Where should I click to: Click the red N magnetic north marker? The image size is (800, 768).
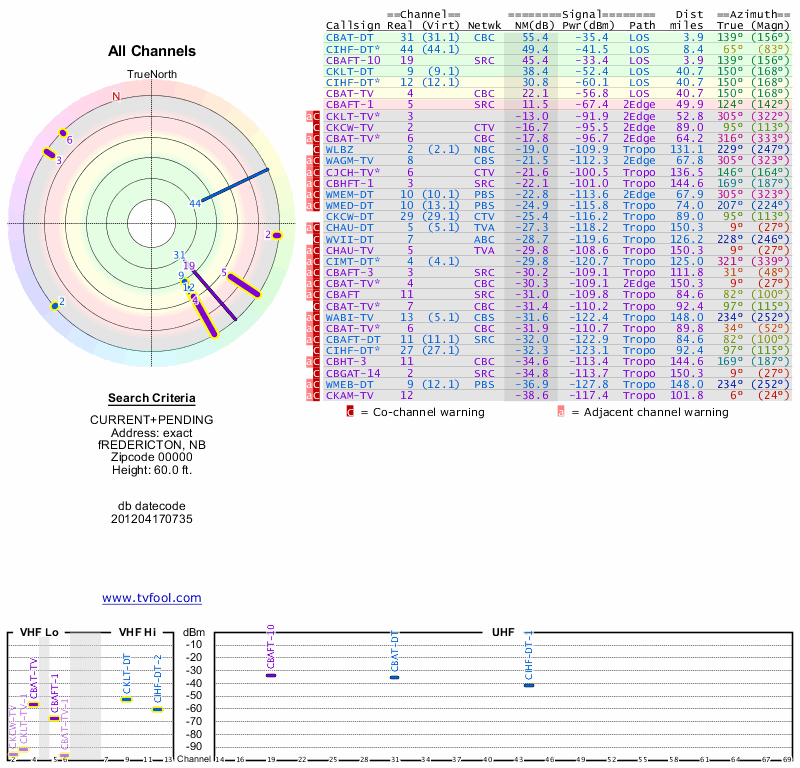[x=116, y=97]
